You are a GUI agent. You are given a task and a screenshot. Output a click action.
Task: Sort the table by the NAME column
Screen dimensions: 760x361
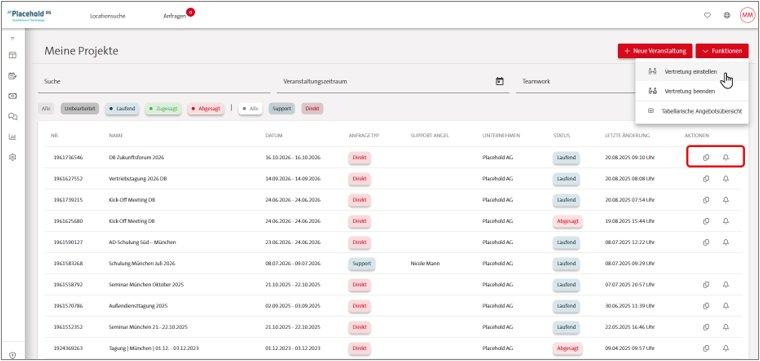(115, 136)
